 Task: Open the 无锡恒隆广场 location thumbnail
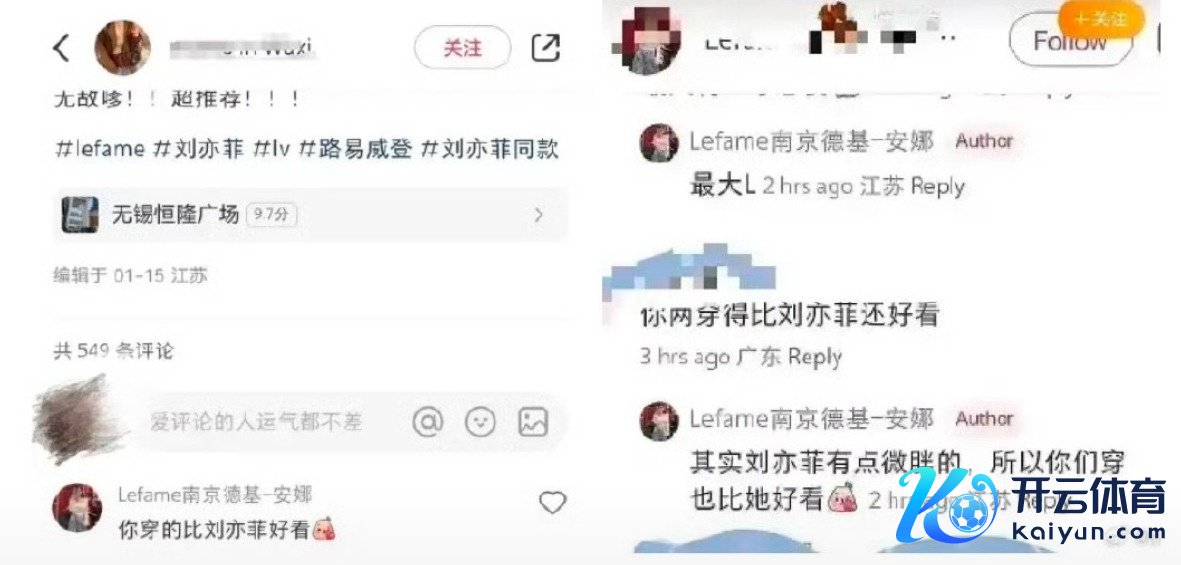(80, 215)
